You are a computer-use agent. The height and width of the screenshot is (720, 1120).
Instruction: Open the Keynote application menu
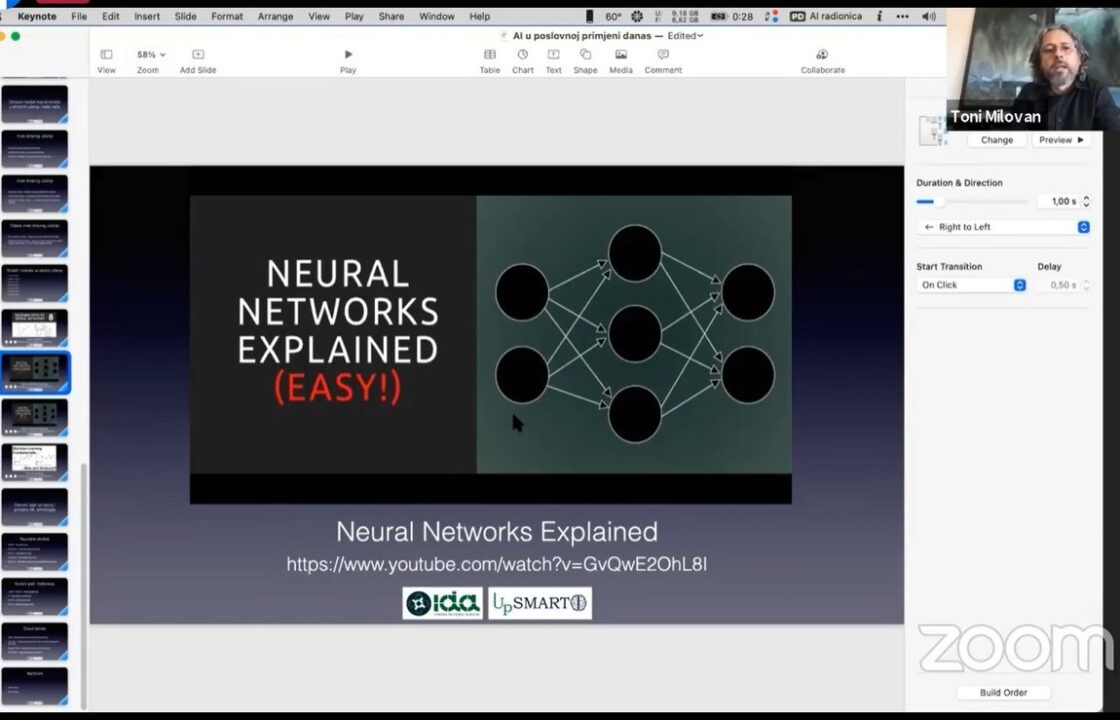coord(36,16)
